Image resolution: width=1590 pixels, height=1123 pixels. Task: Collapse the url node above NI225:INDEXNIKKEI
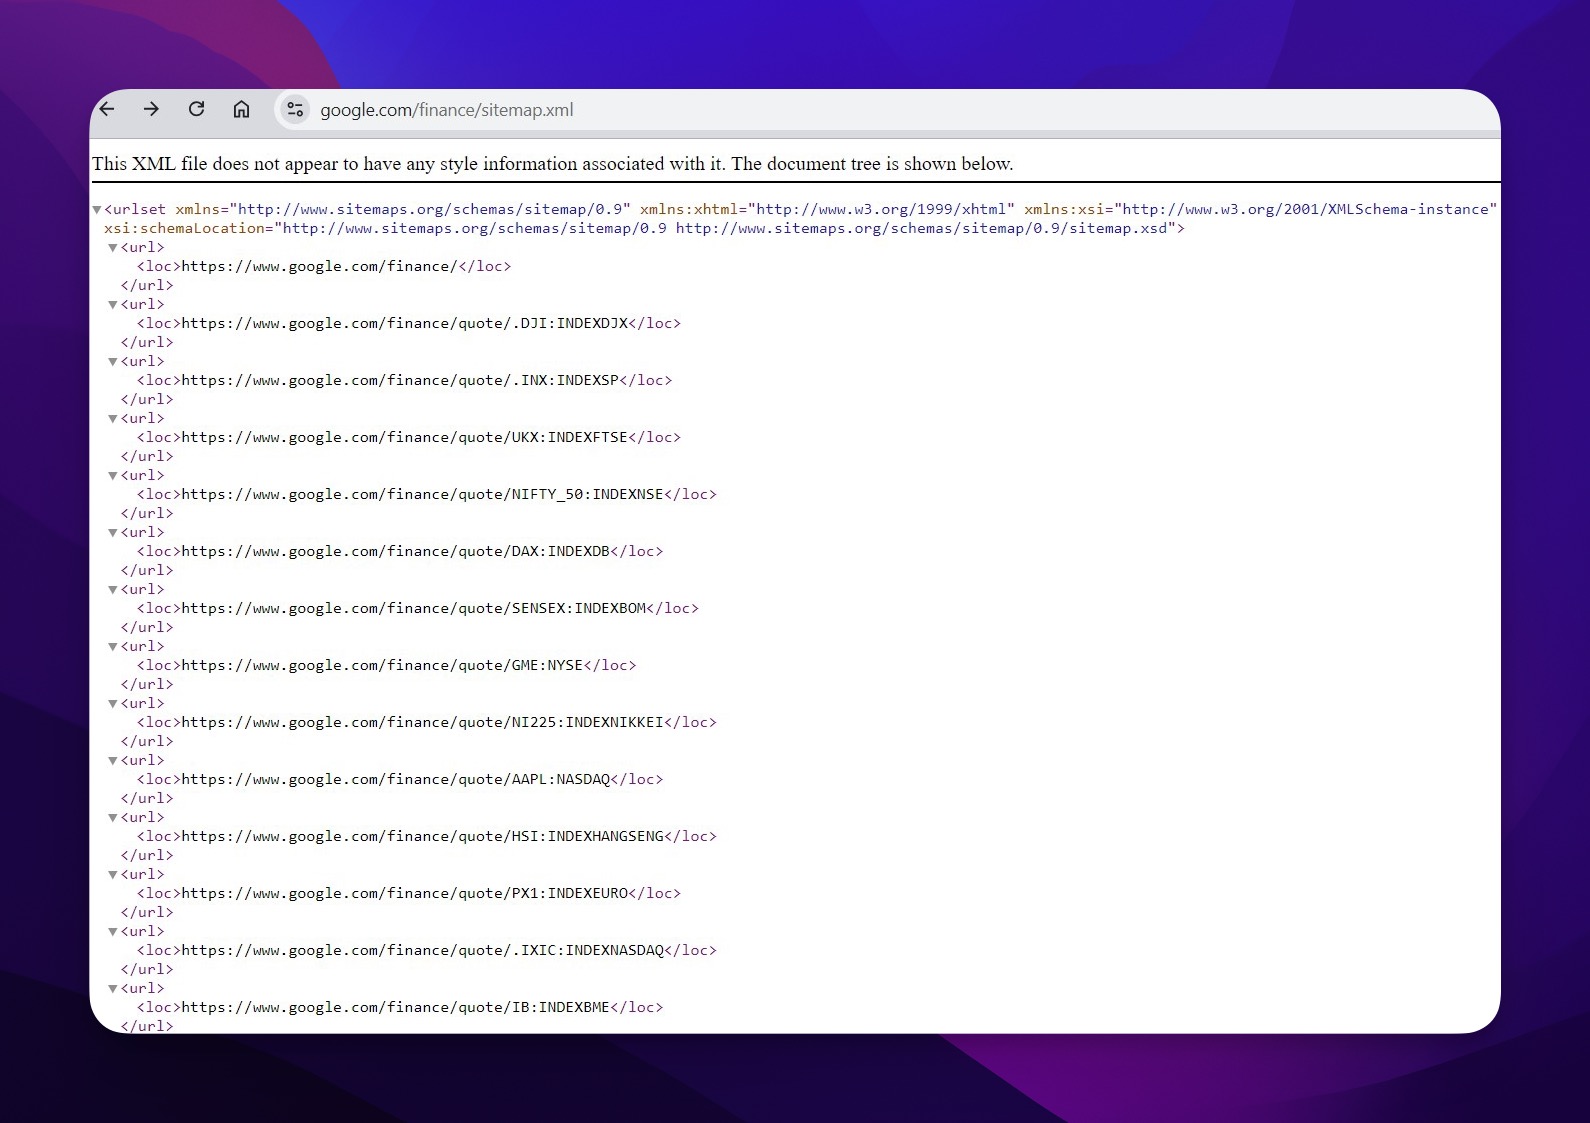point(113,704)
